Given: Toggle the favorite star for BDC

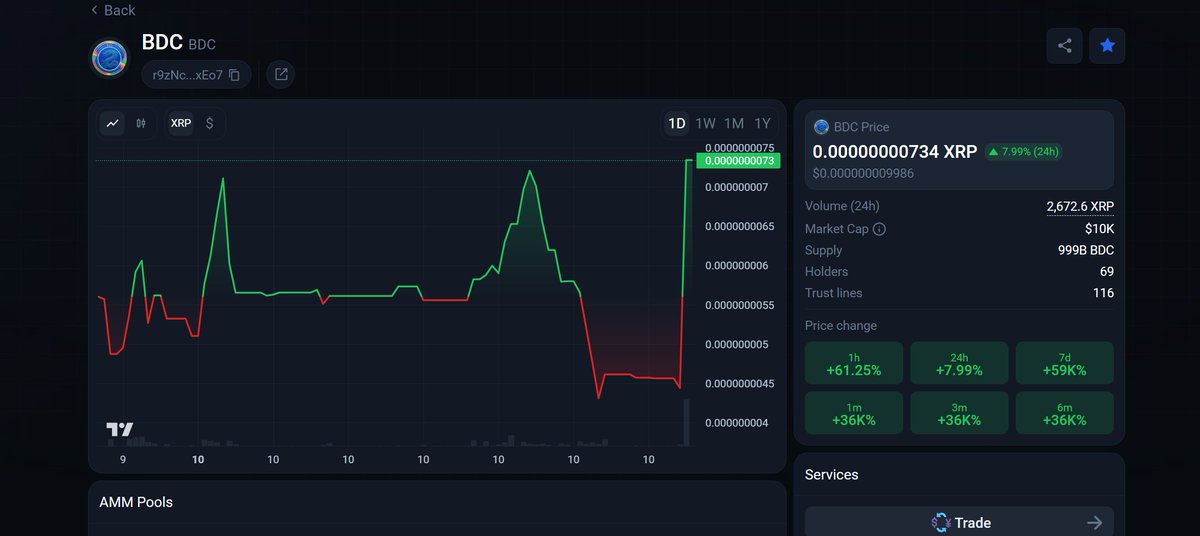Looking at the screenshot, I should [1107, 45].
